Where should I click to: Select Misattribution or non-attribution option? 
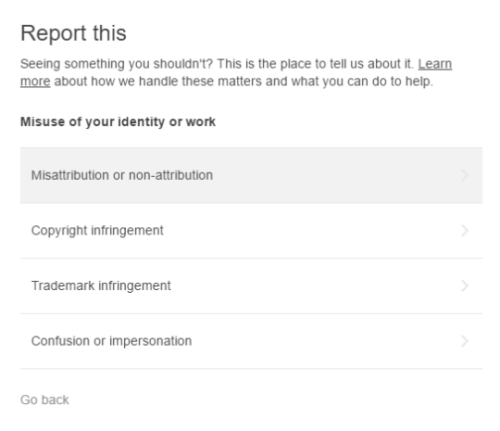point(122,175)
